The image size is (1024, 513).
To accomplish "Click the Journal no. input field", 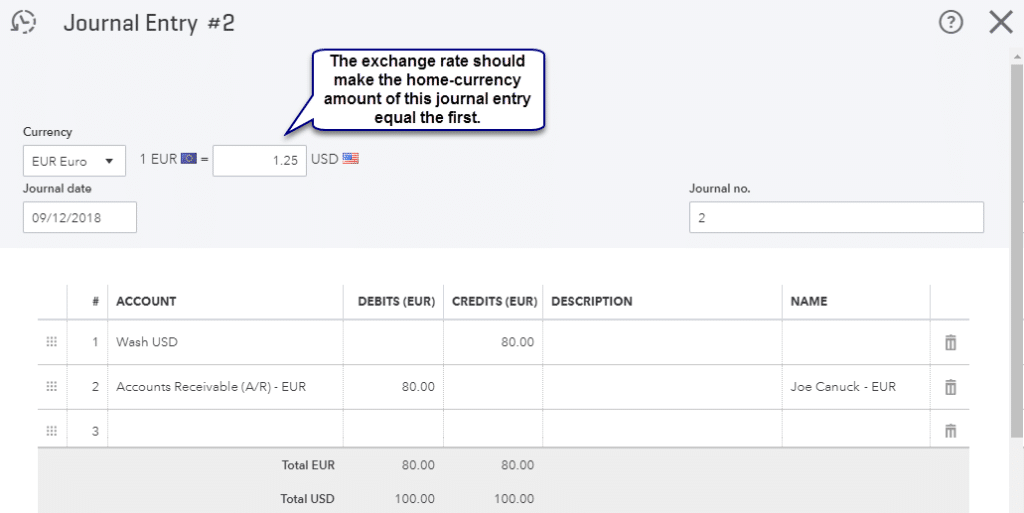I will coord(836,217).
